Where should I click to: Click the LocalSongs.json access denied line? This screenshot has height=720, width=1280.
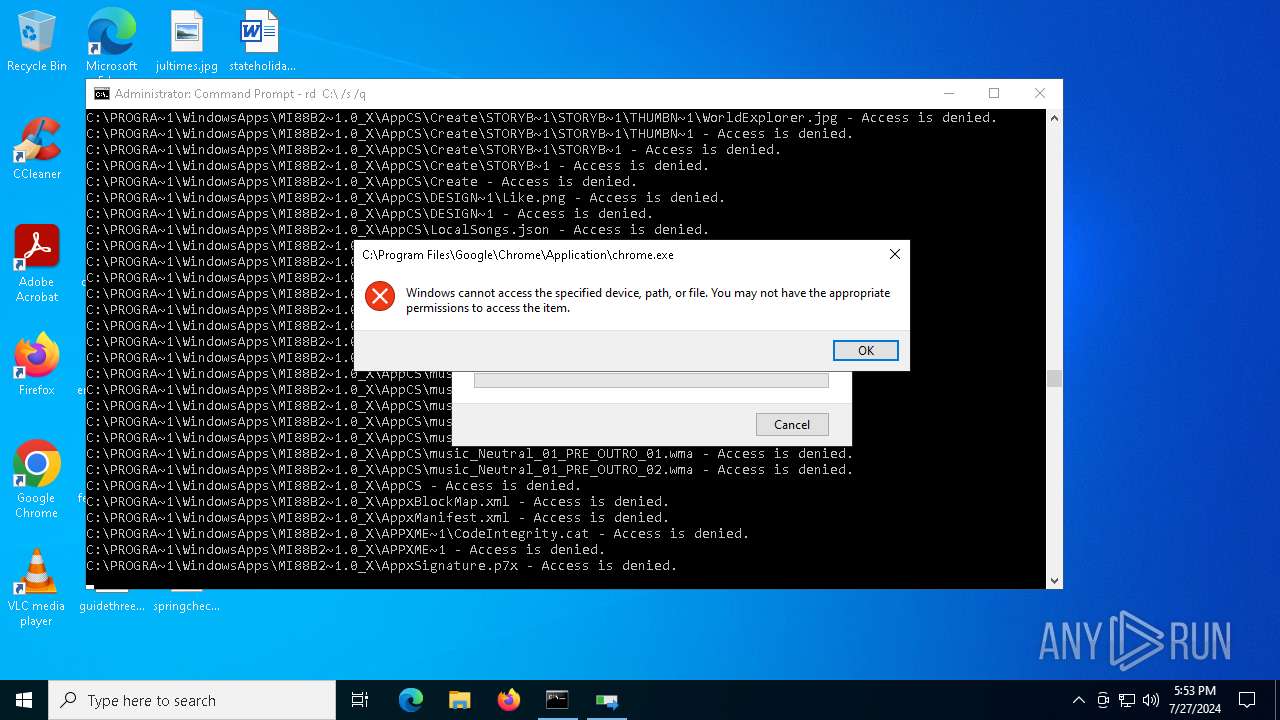coord(398,230)
